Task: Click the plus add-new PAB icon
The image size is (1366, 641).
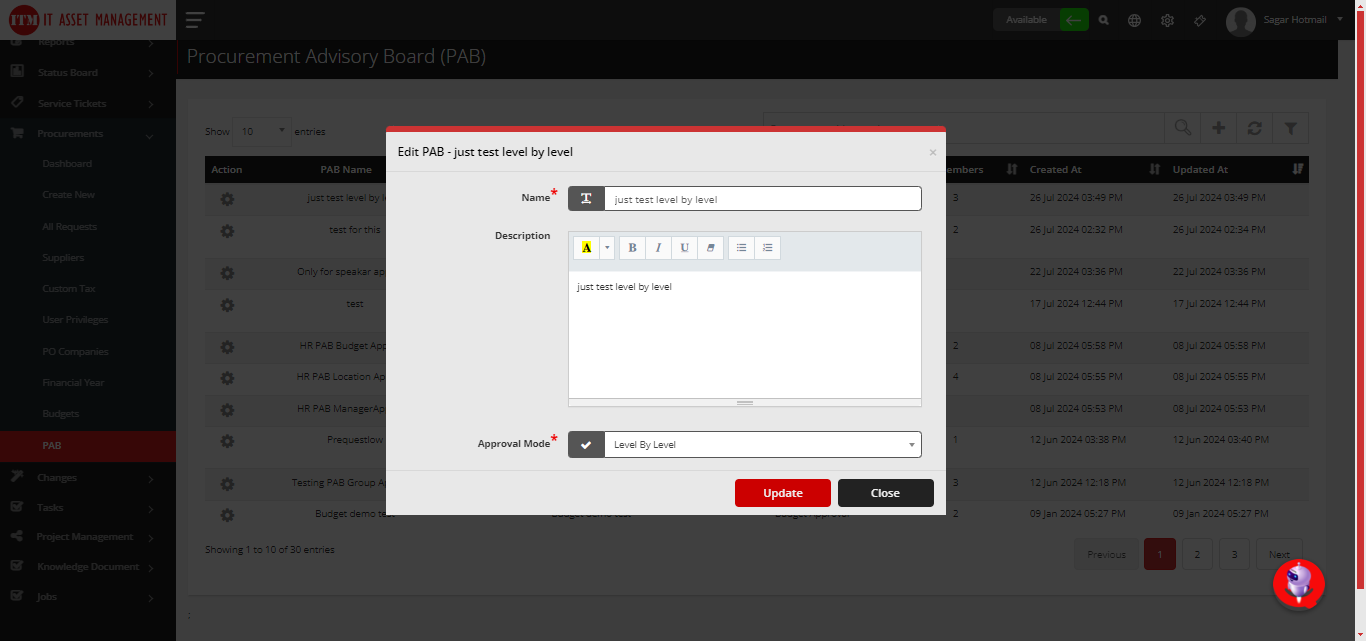Action: [1218, 128]
